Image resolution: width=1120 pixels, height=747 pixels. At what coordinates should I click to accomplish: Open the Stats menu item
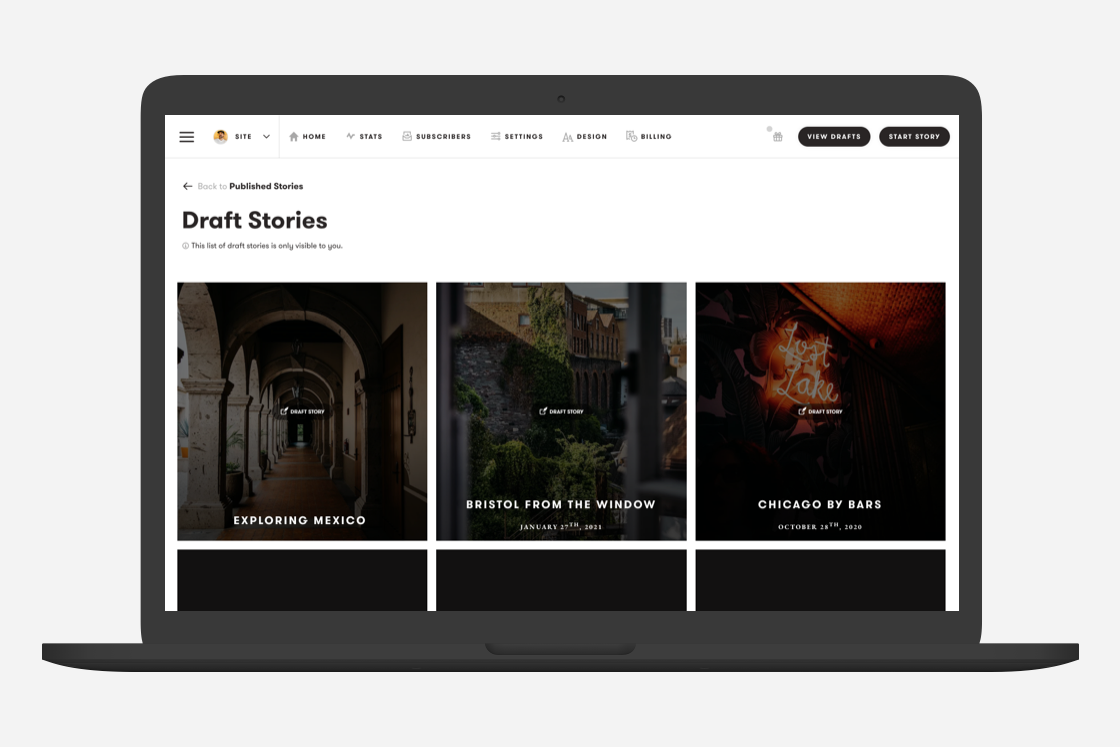click(x=364, y=136)
